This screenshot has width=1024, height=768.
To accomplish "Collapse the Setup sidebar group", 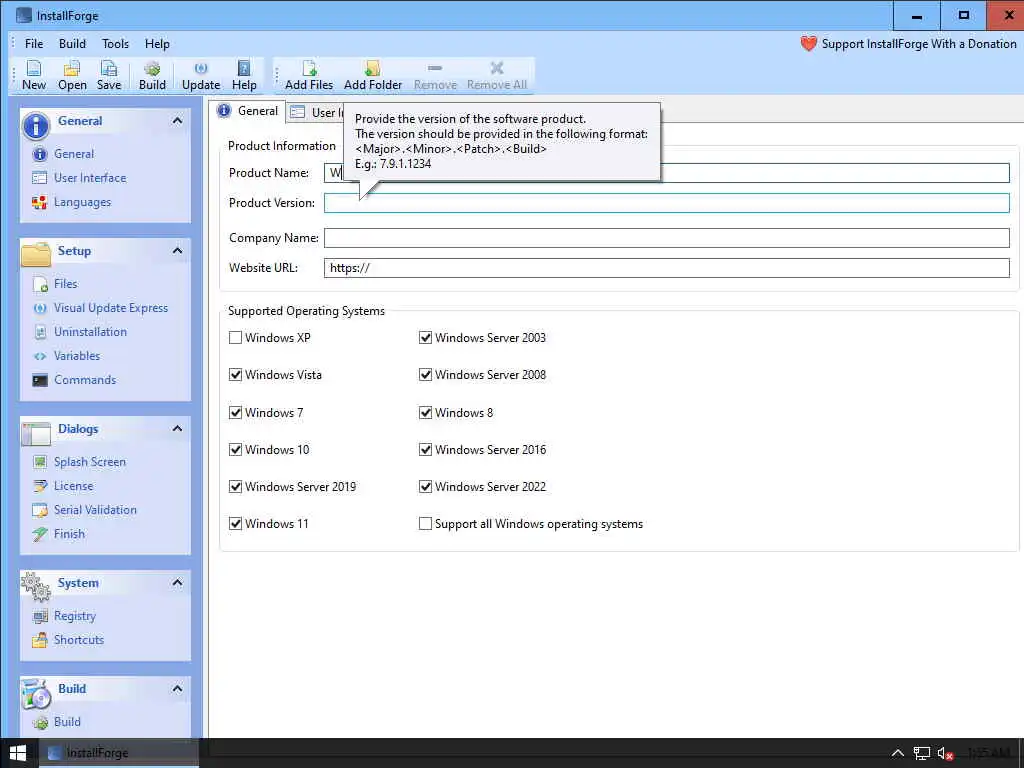I will click(x=177, y=251).
